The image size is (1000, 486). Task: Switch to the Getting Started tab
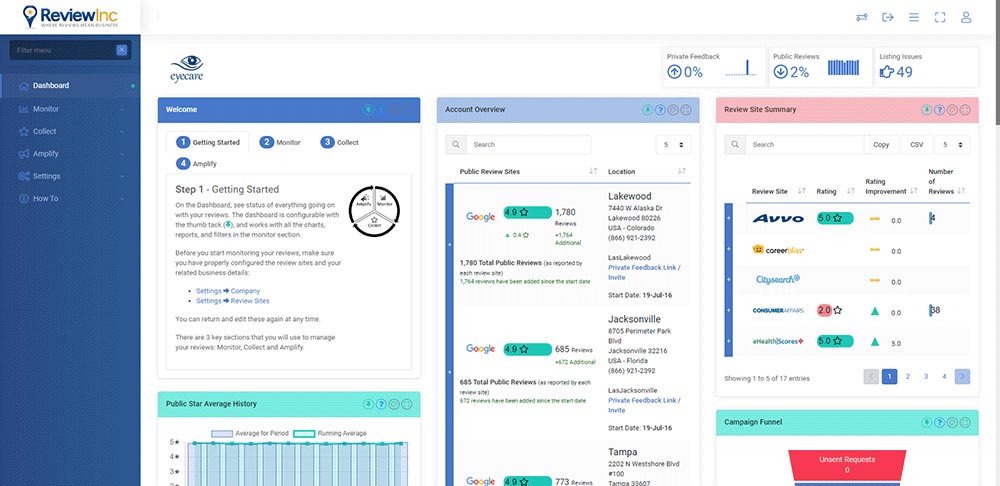coord(208,142)
